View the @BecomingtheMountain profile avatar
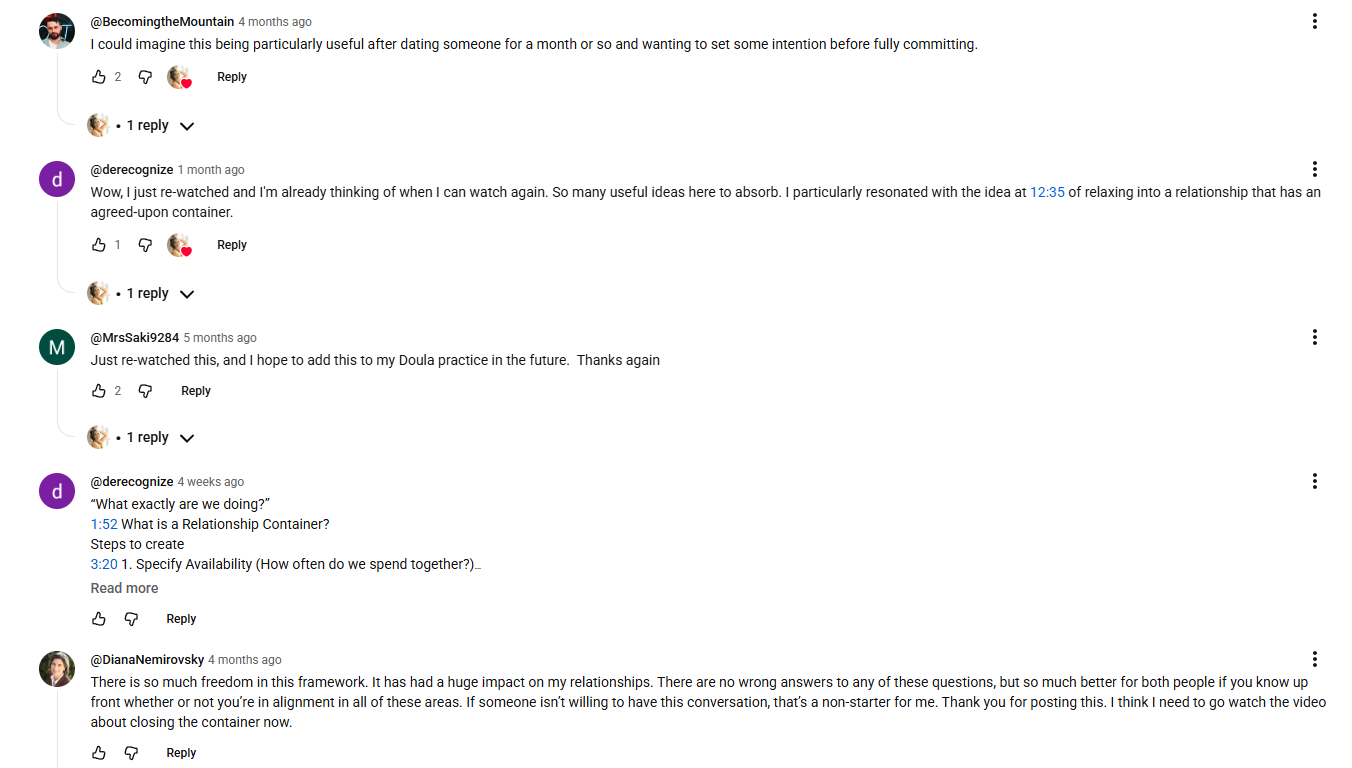This screenshot has height=768, width=1352. tap(57, 31)
